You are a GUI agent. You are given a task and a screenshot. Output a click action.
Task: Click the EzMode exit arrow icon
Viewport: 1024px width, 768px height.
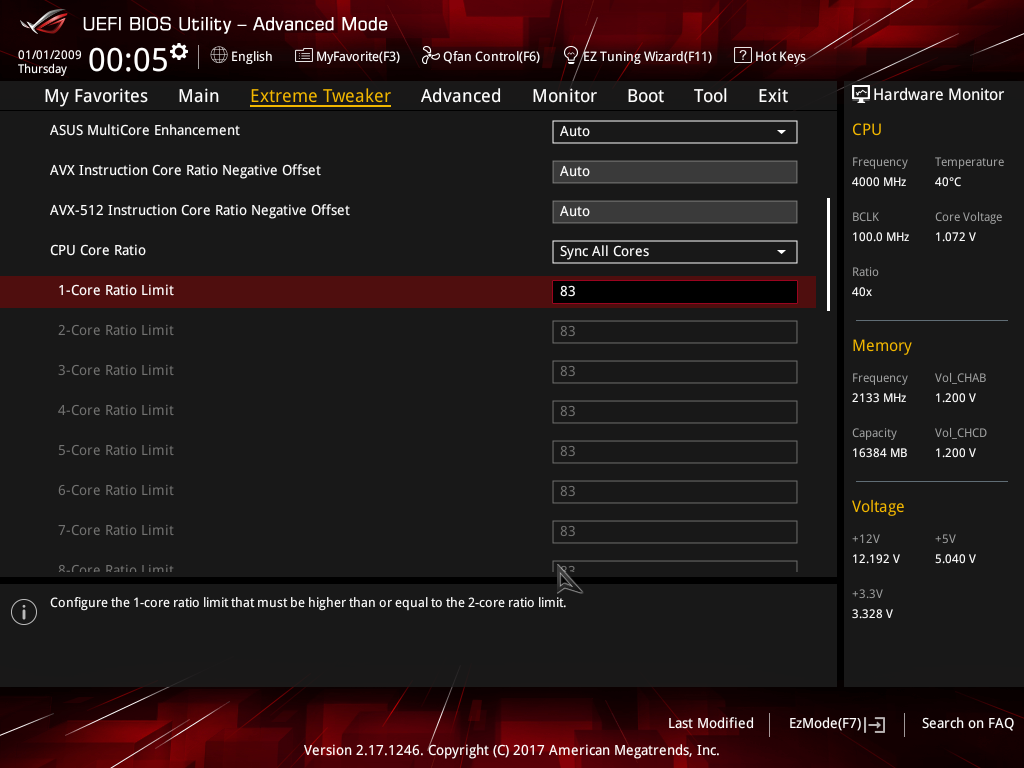875,724
